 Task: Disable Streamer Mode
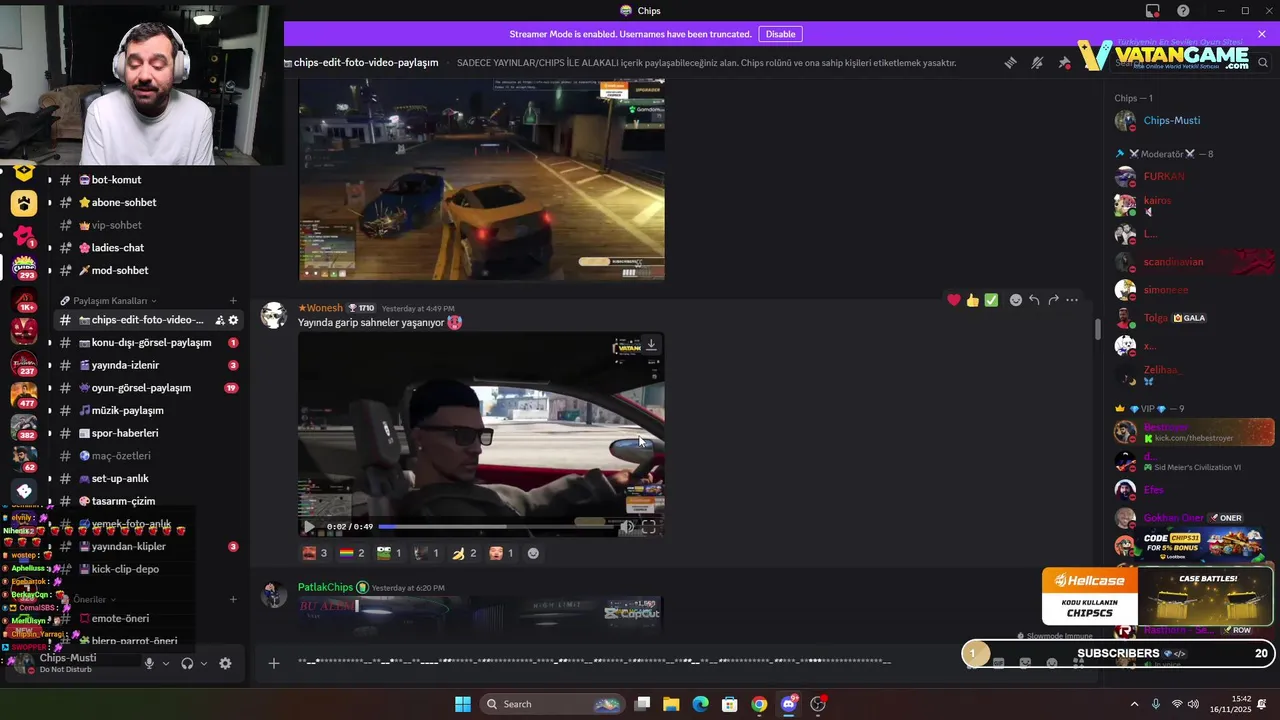[x=780, y=34]
